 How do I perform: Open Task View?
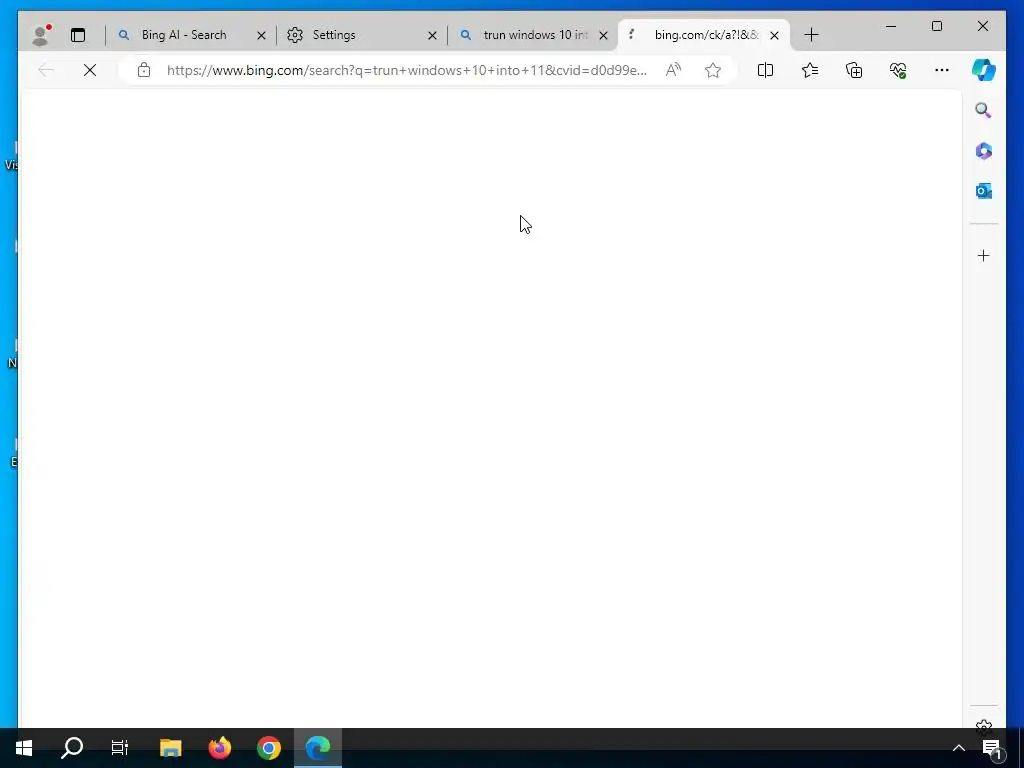(x=120, y=748)
